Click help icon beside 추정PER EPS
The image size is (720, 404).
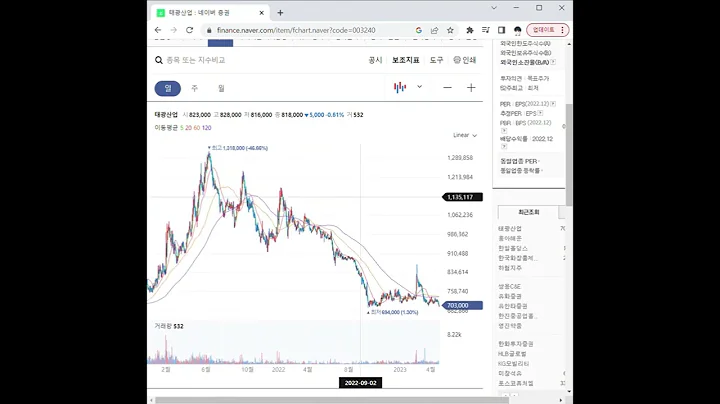coord(540,113)
